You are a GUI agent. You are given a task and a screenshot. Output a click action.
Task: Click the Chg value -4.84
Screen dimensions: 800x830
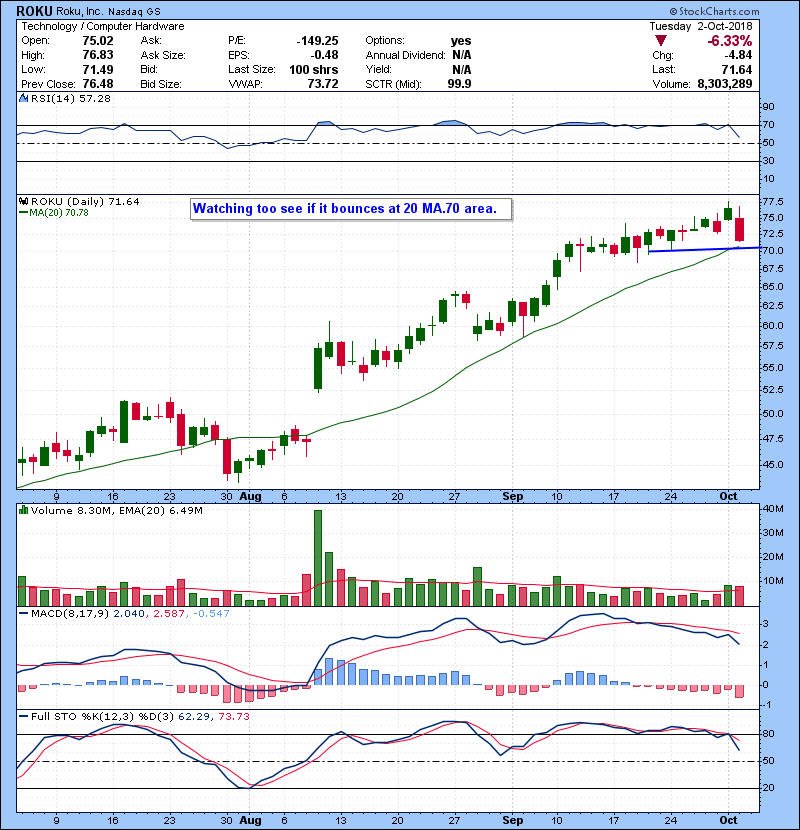click(x=738, y=55)
